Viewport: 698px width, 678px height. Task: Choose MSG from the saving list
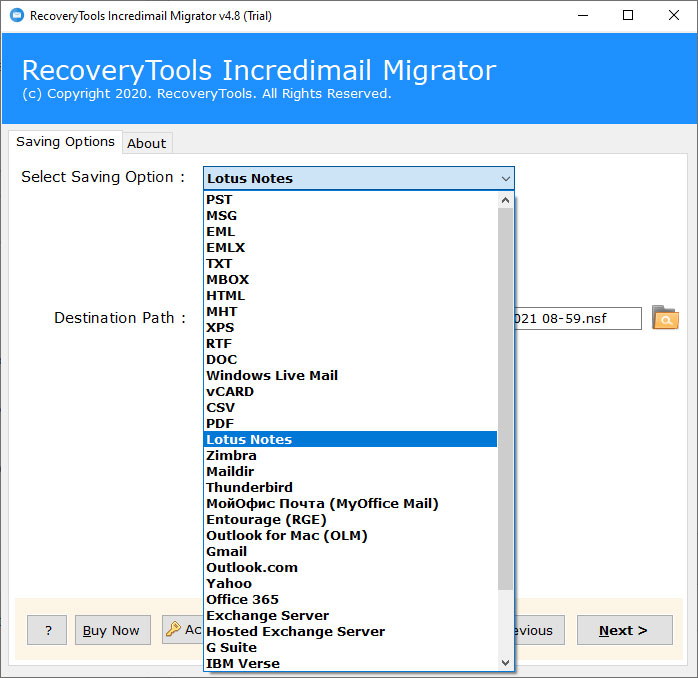click(x=350, y=215)
